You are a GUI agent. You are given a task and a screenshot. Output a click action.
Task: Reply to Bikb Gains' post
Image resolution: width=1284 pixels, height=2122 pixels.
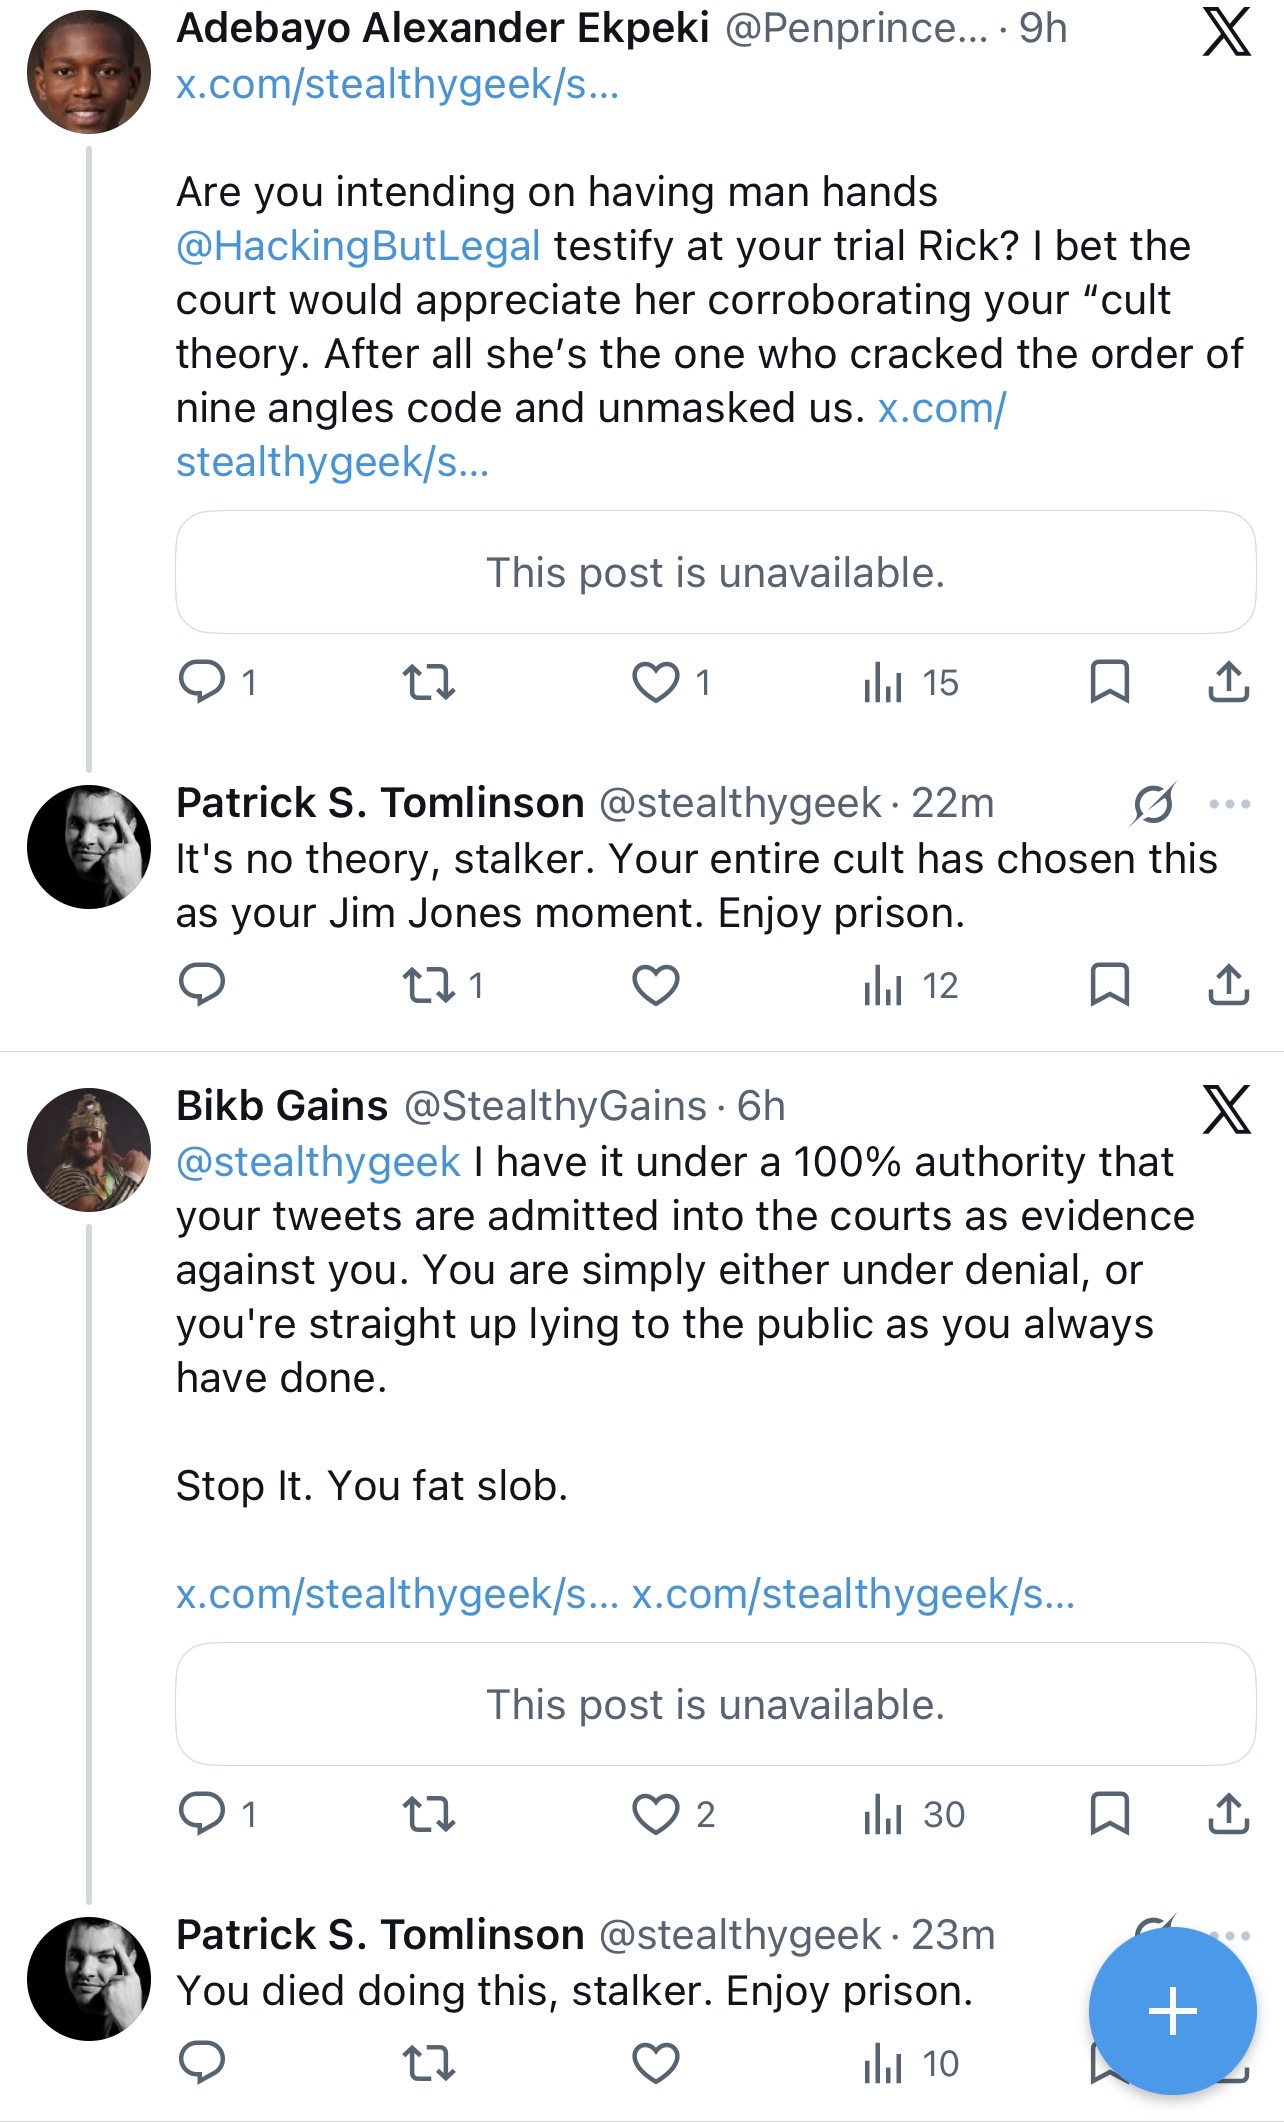click(x=202, y=1814)
